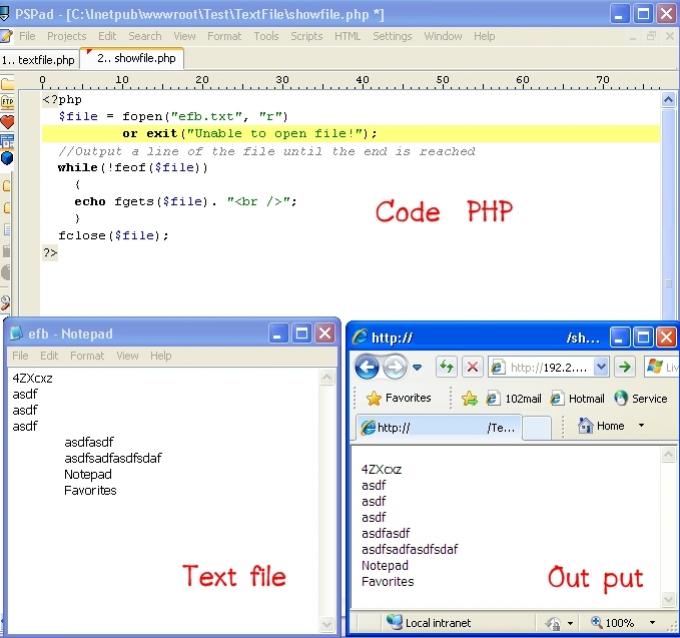Viewport: 680px width, 638px height.
Task: Click '4ZXcxz' text in browser output
Action: coord(381,469)
